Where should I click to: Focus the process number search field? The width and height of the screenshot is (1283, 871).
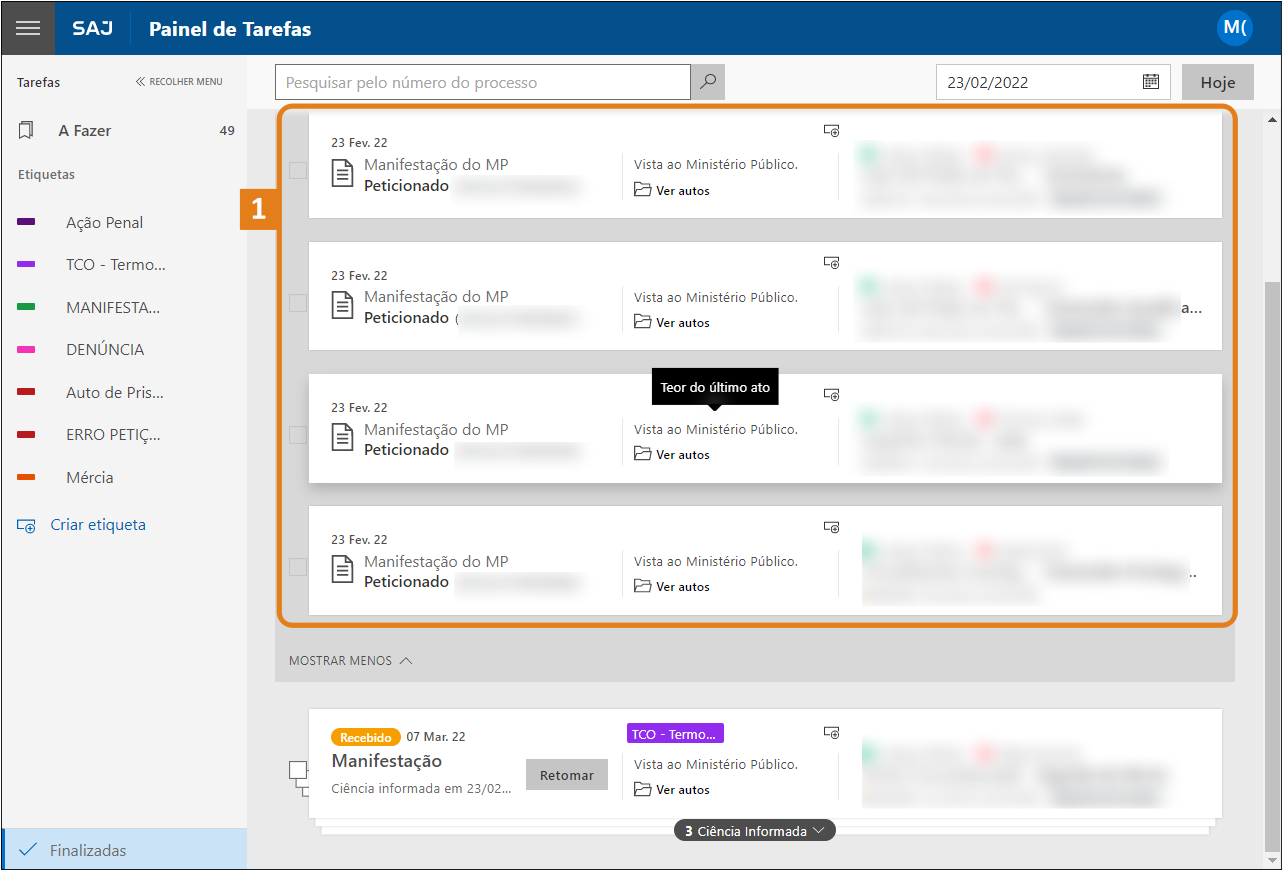(x=482, y=83)
